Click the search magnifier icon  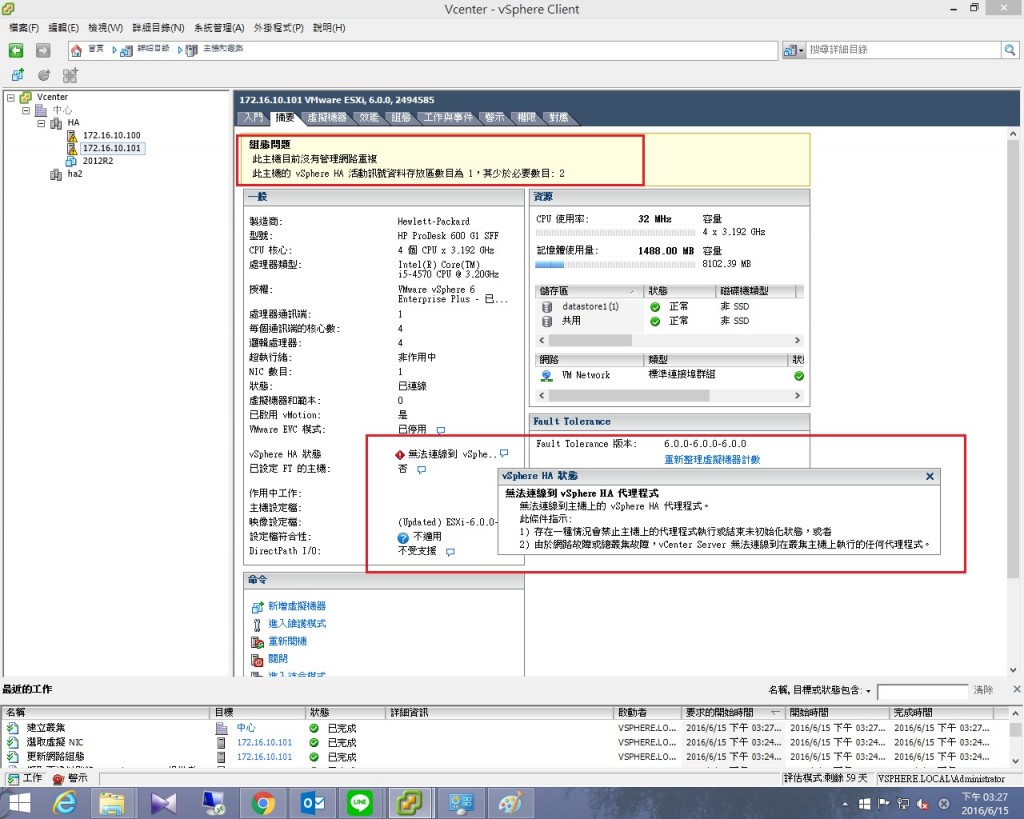(x=1010, y=50)
